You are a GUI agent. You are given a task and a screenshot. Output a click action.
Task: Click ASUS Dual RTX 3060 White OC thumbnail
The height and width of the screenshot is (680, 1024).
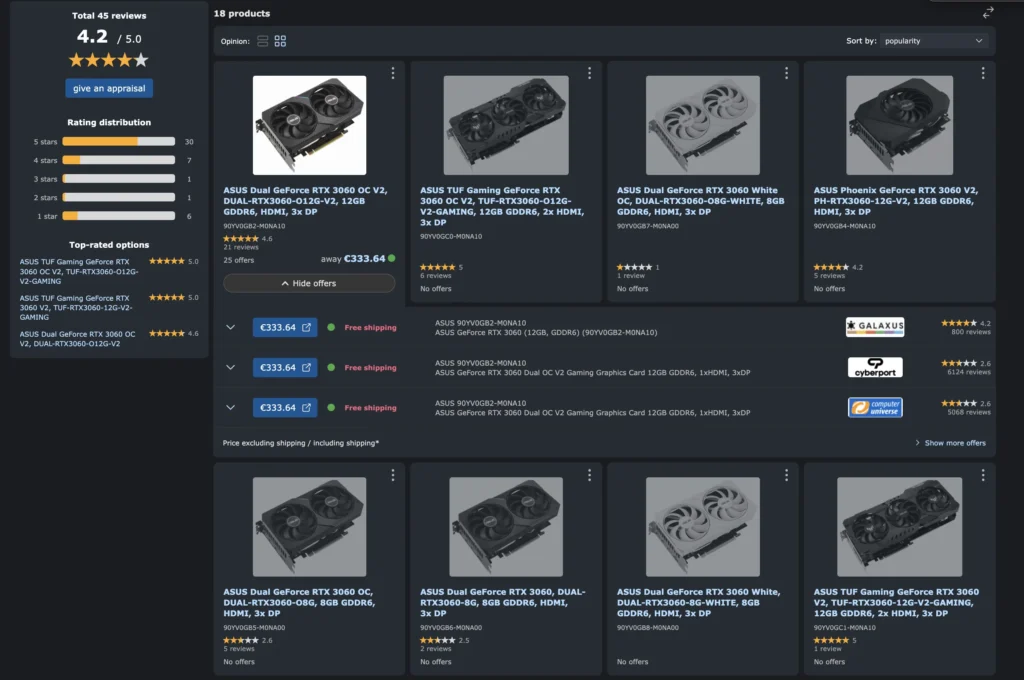tap(703, 125)
